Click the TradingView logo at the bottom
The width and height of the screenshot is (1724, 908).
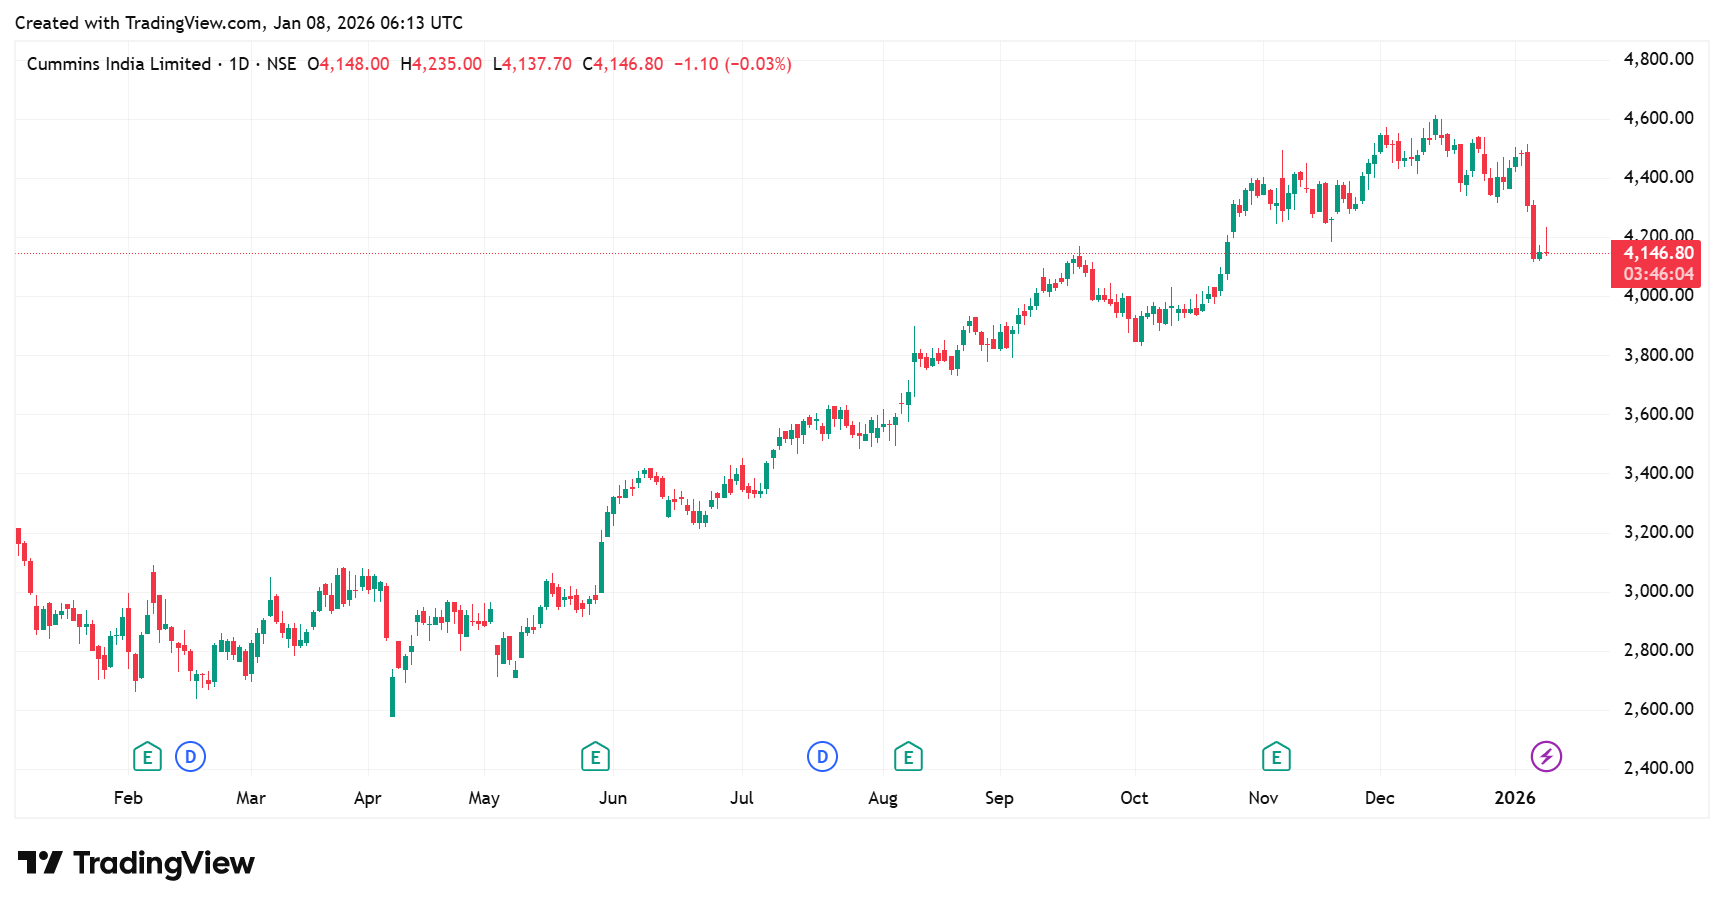point(136,863)
